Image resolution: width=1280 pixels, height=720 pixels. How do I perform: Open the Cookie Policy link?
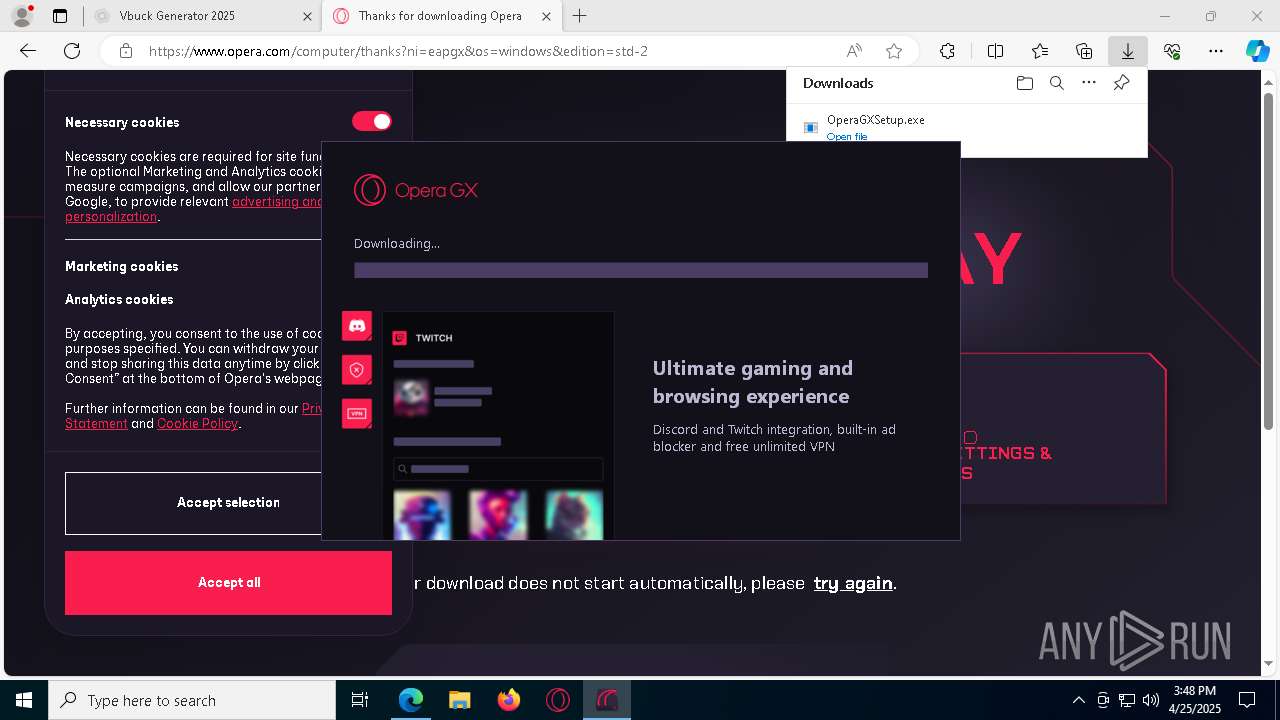(x=197, y=423)
